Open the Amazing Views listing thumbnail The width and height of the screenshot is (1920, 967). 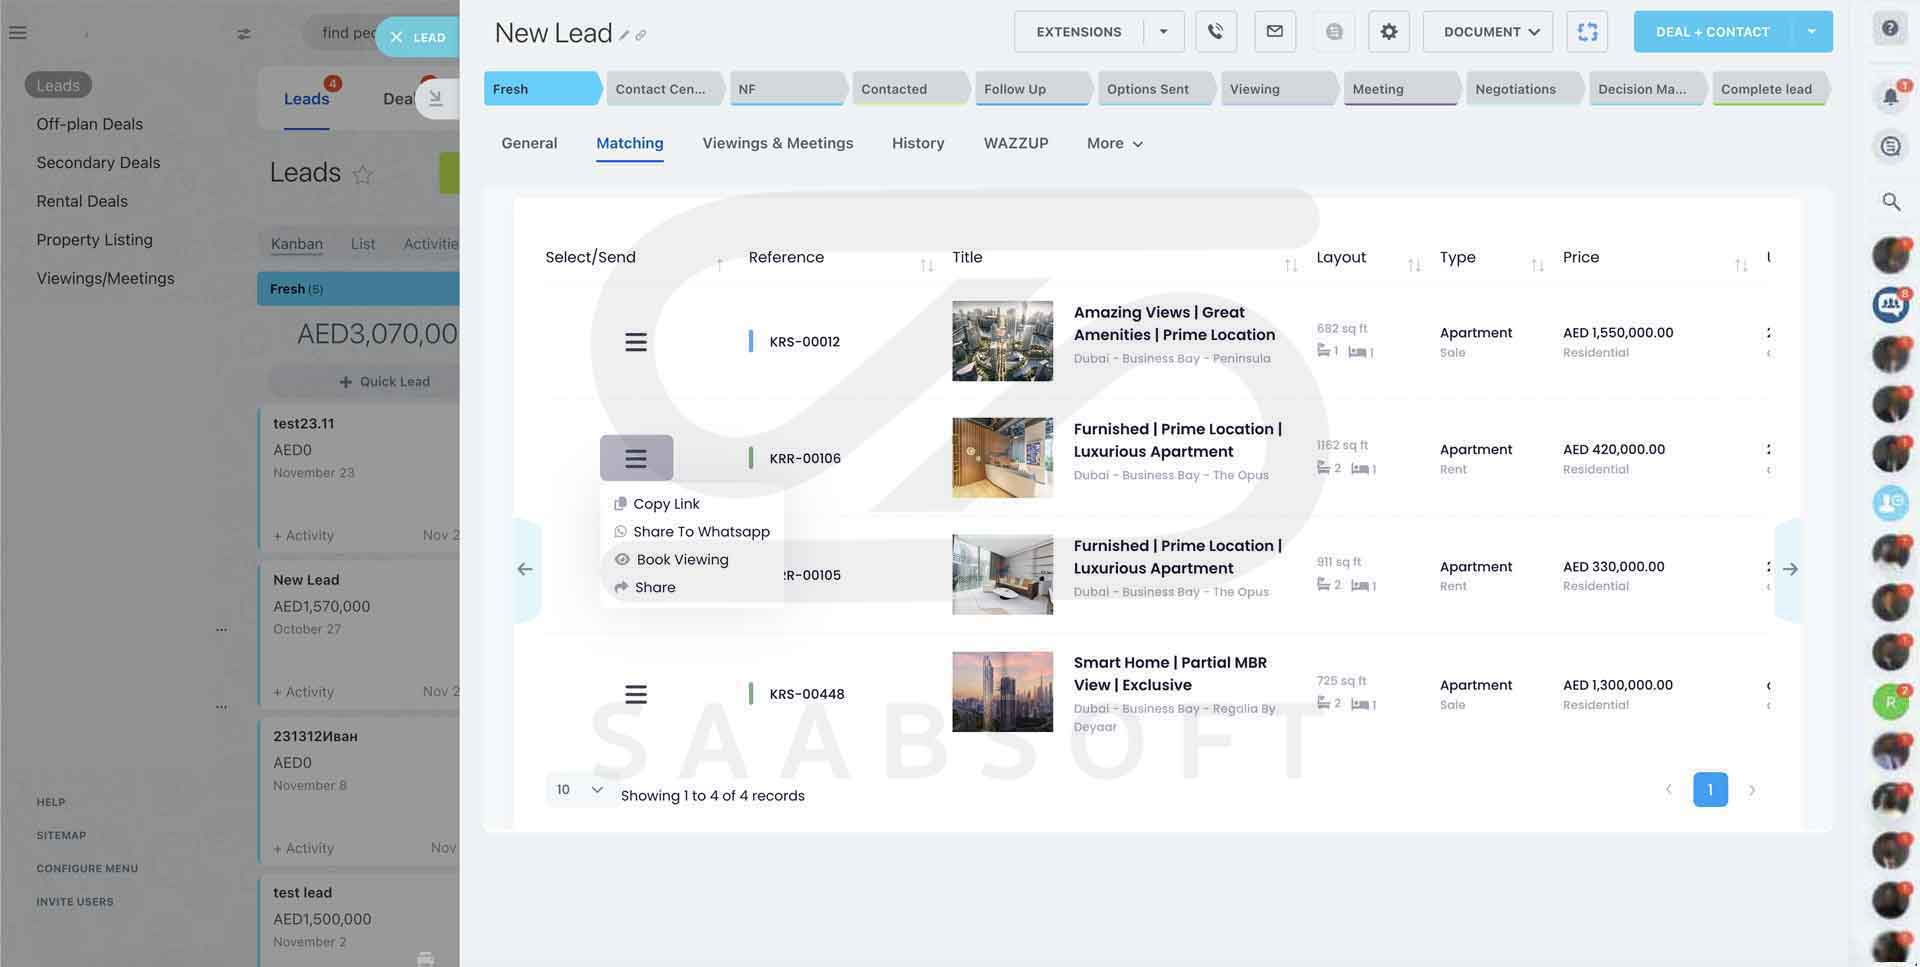(x=1002, y=341)
